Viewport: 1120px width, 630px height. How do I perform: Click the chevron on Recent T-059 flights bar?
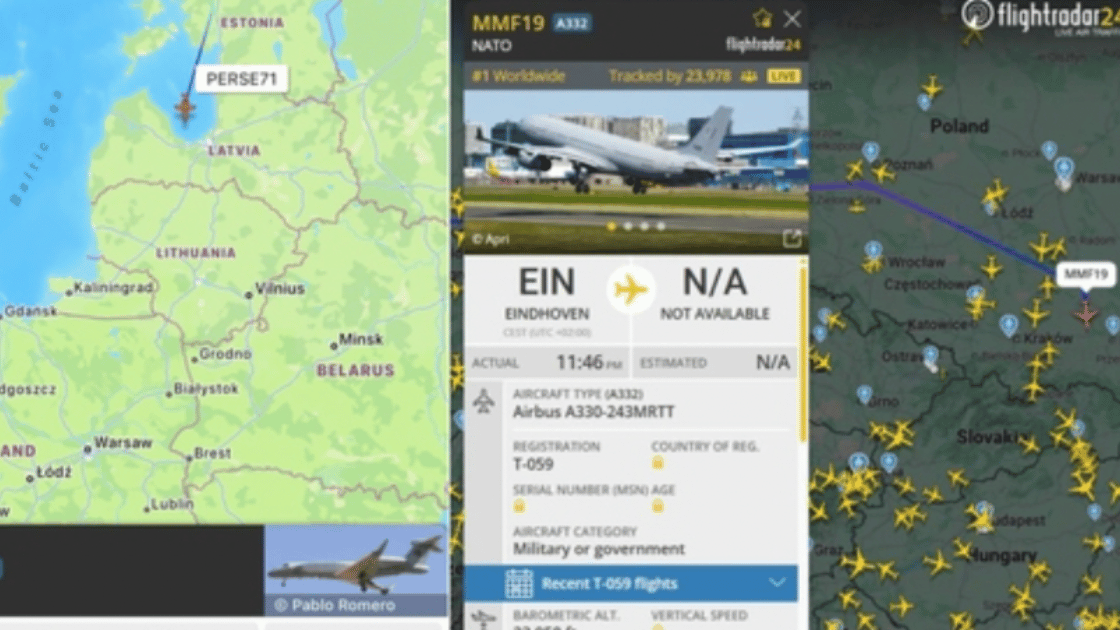pyautogui.click(x=777, y=583)
